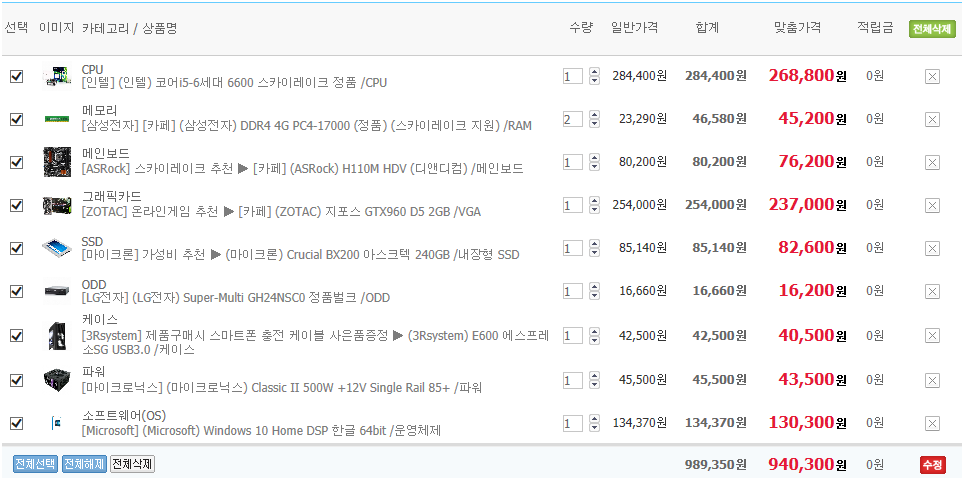Click the 맞춤가격 column header
The image size is (966, 478).
pyautogui.click(x=797, y=28)
